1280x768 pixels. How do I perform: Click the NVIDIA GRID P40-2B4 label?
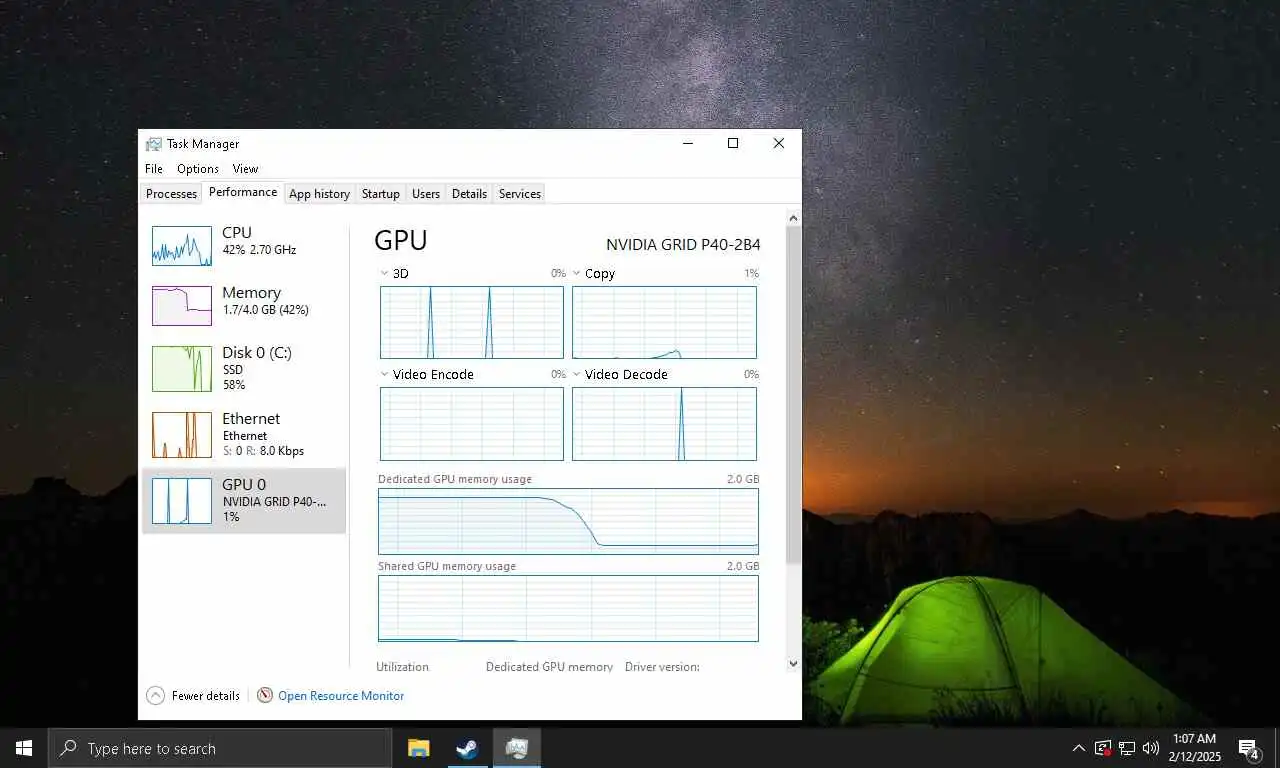[x=683, y=244]
